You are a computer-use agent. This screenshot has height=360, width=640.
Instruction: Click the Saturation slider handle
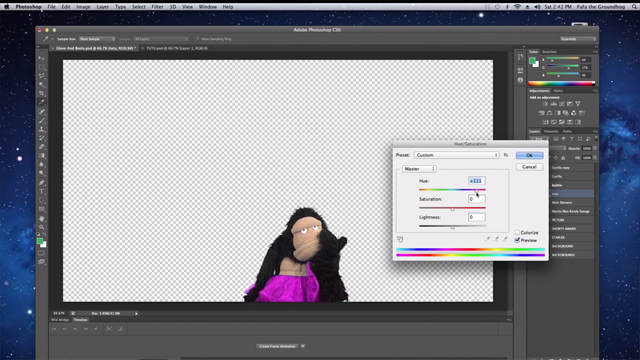(452, 209)
